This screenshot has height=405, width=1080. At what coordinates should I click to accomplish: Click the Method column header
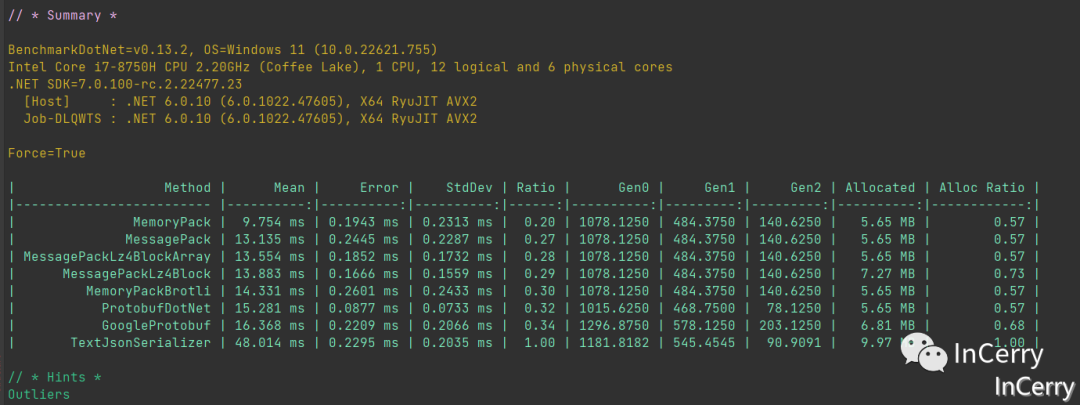tap(187, 188)
